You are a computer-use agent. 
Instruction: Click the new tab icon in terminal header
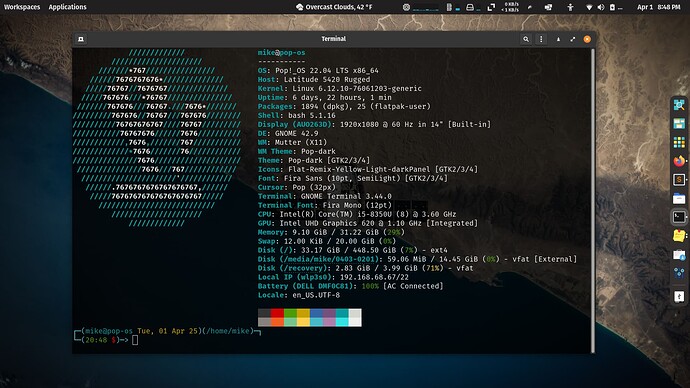81,39
